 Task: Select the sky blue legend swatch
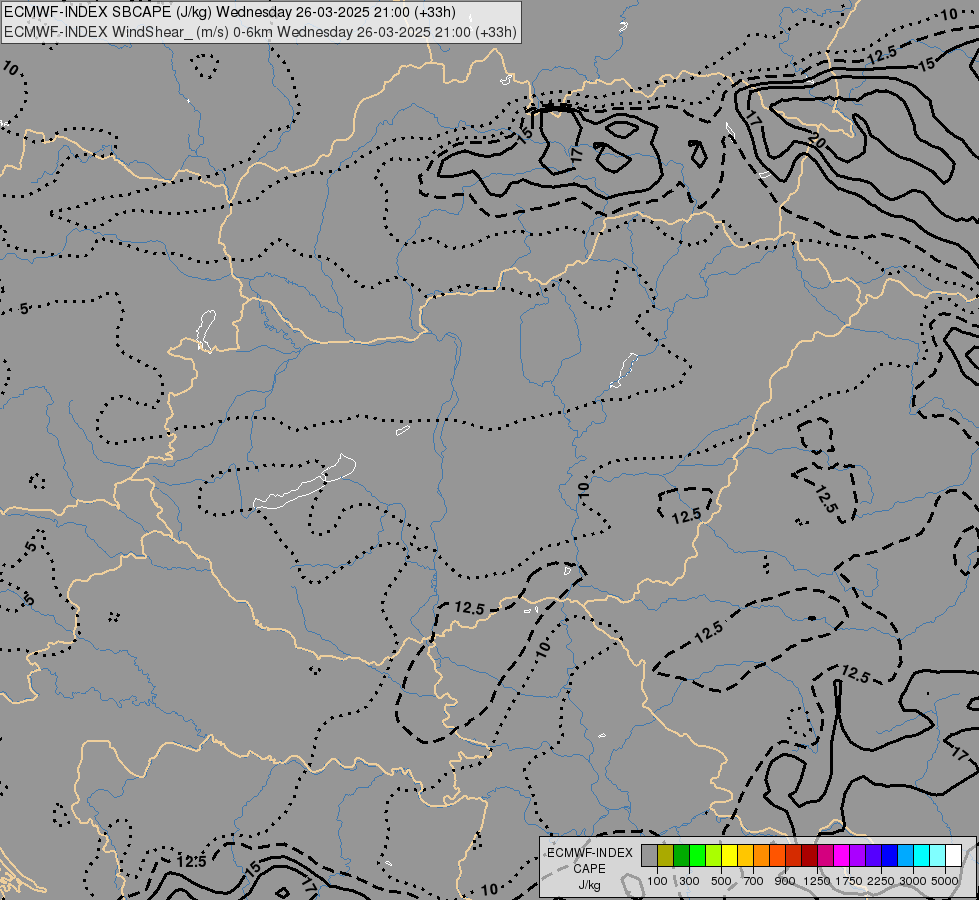[905, 855]
